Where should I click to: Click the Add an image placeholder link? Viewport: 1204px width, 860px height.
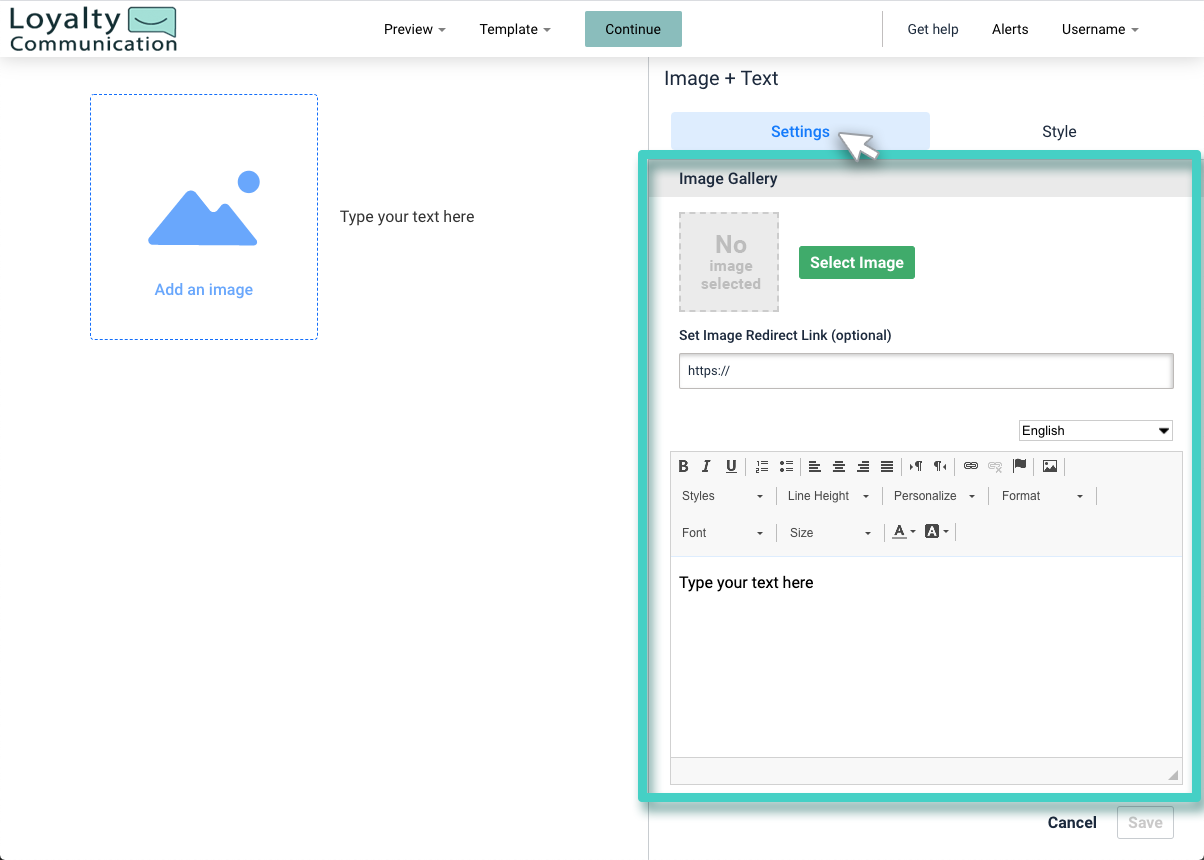(x=203, y=289)
